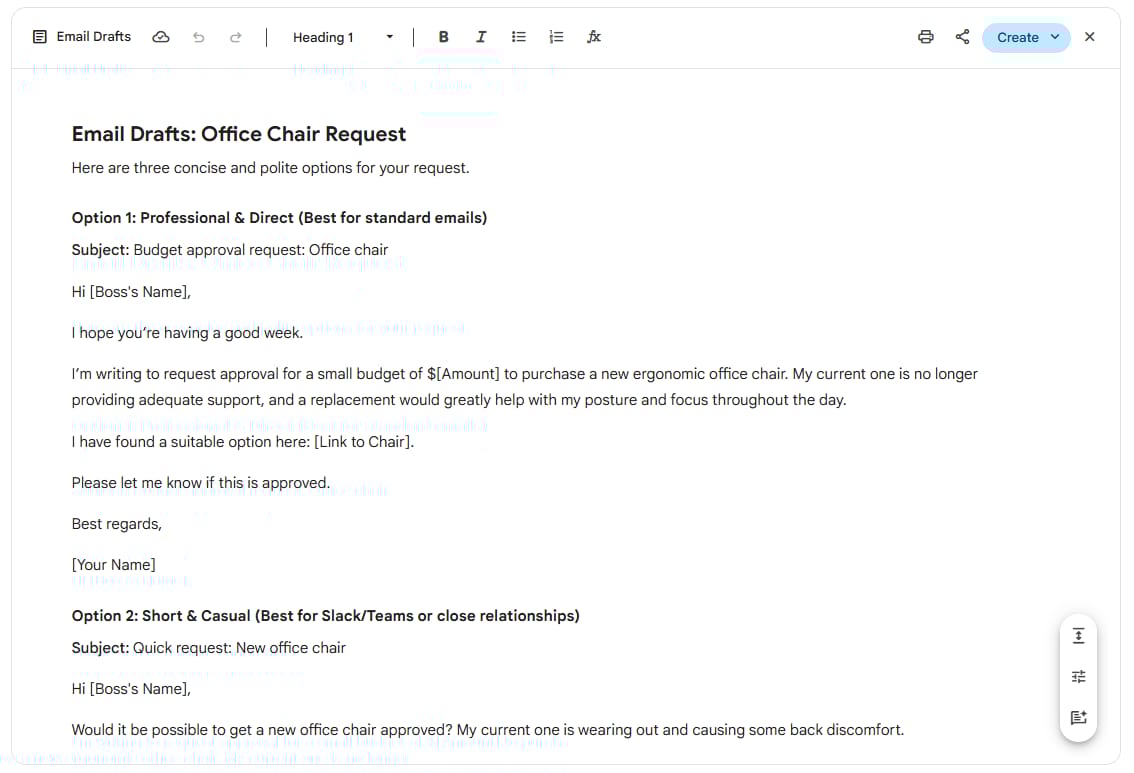Click the document icon beside Email Drafts
Image resolution: width=1134 pixels, height=773 pixels.
40,37
